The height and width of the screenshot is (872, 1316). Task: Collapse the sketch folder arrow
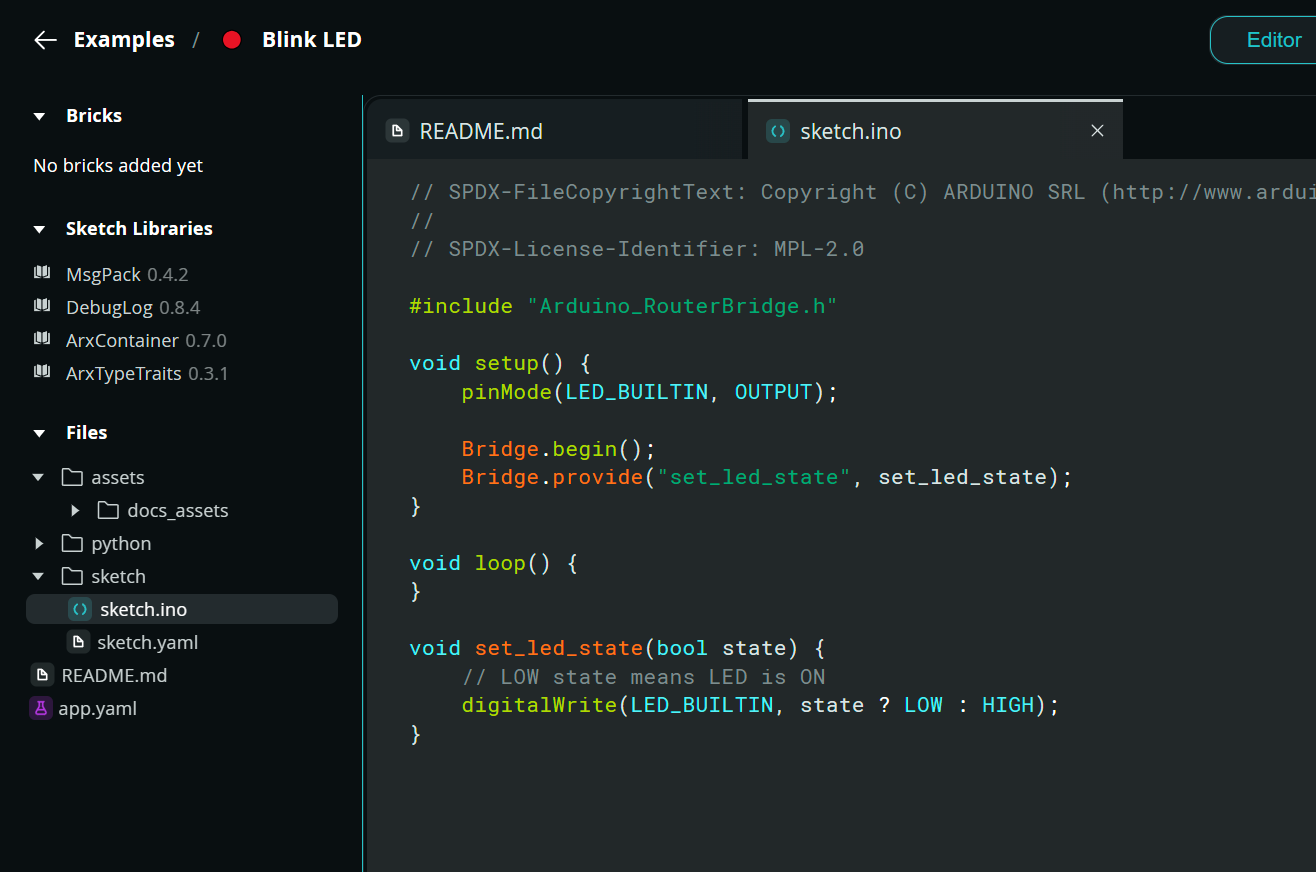tap(39, 576)
